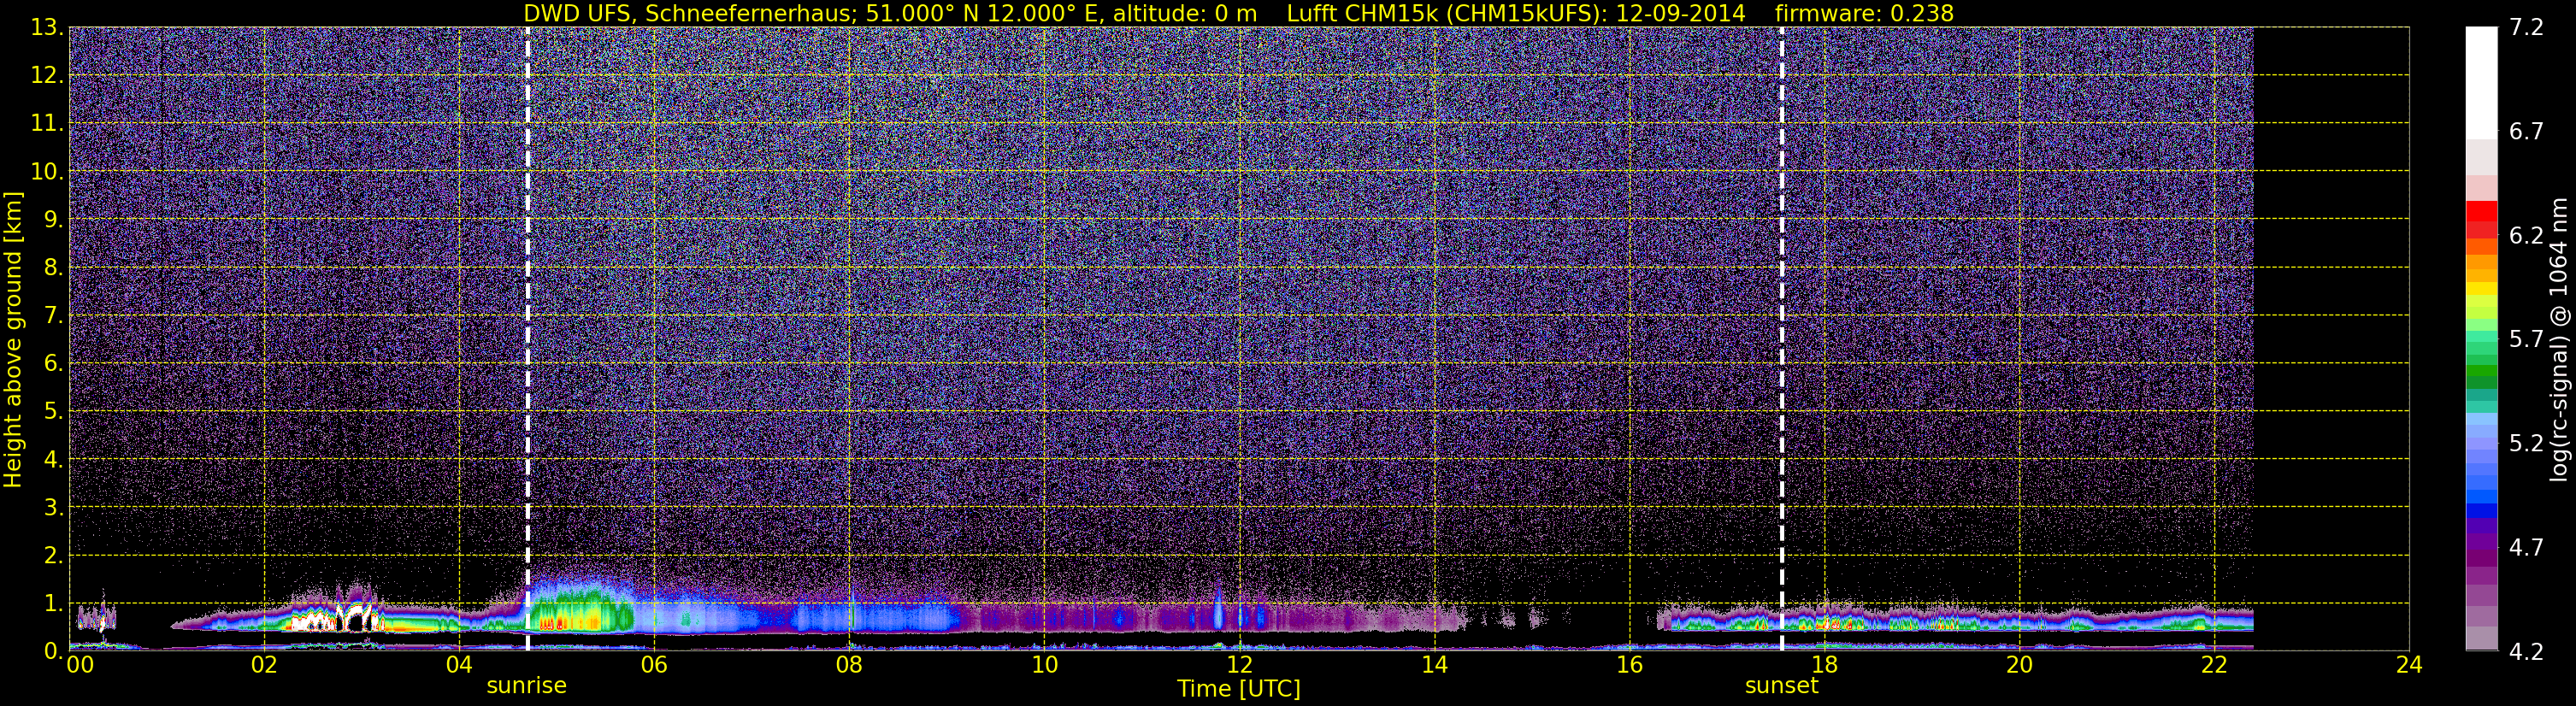2576x706 pixels.
Task: Click the time axis tick label 10
Action: (1044, 666)
